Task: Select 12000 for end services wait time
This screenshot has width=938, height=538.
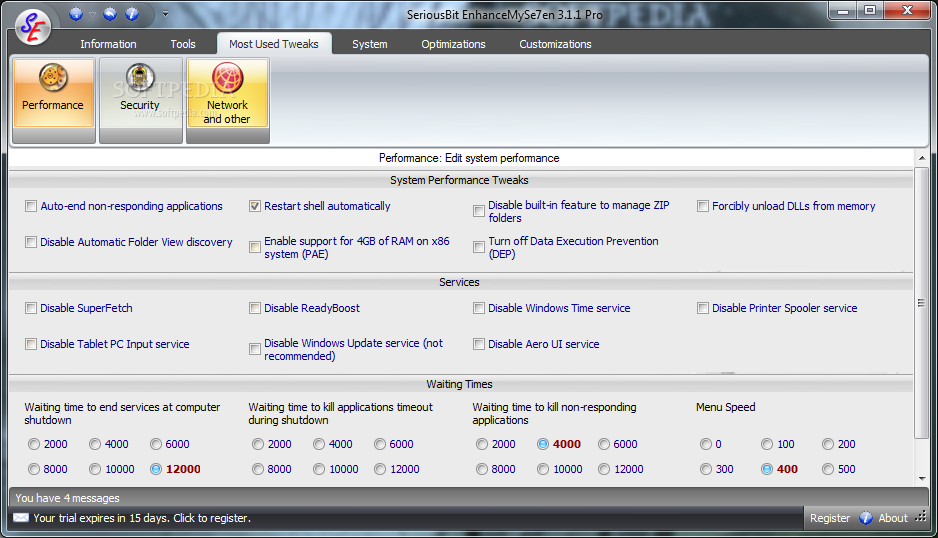Action: pyautogui.click(x=156, y=469)
